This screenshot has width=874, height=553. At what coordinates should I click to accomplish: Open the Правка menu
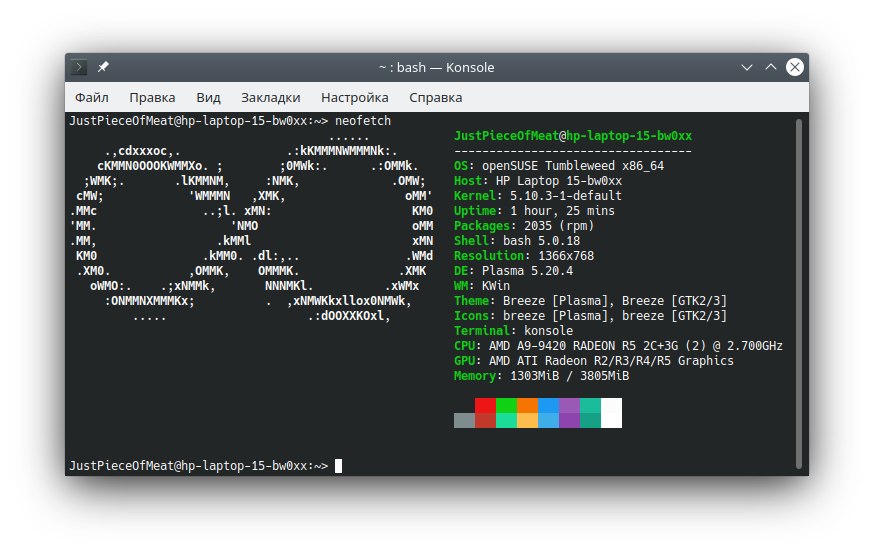tap(152, 98)
